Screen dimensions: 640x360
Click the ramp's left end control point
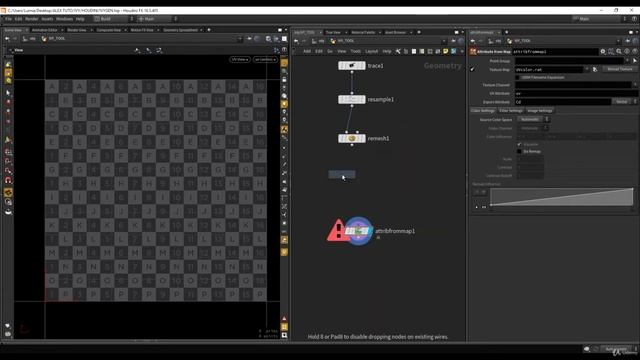491,204
